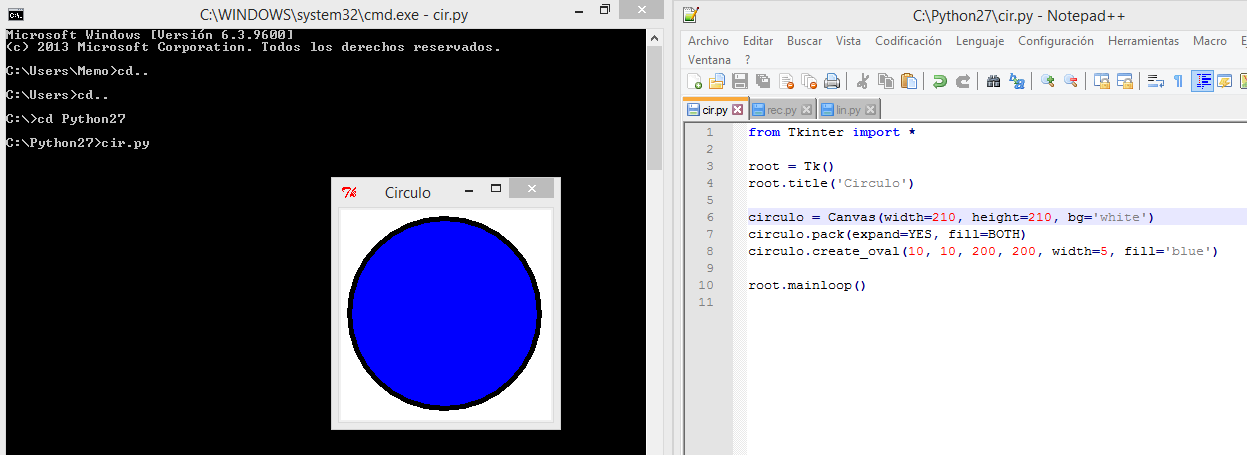Click the circulo.create_oval code line
The width and height of the screenshot is (1247, 455).
(x=983, y=251)
